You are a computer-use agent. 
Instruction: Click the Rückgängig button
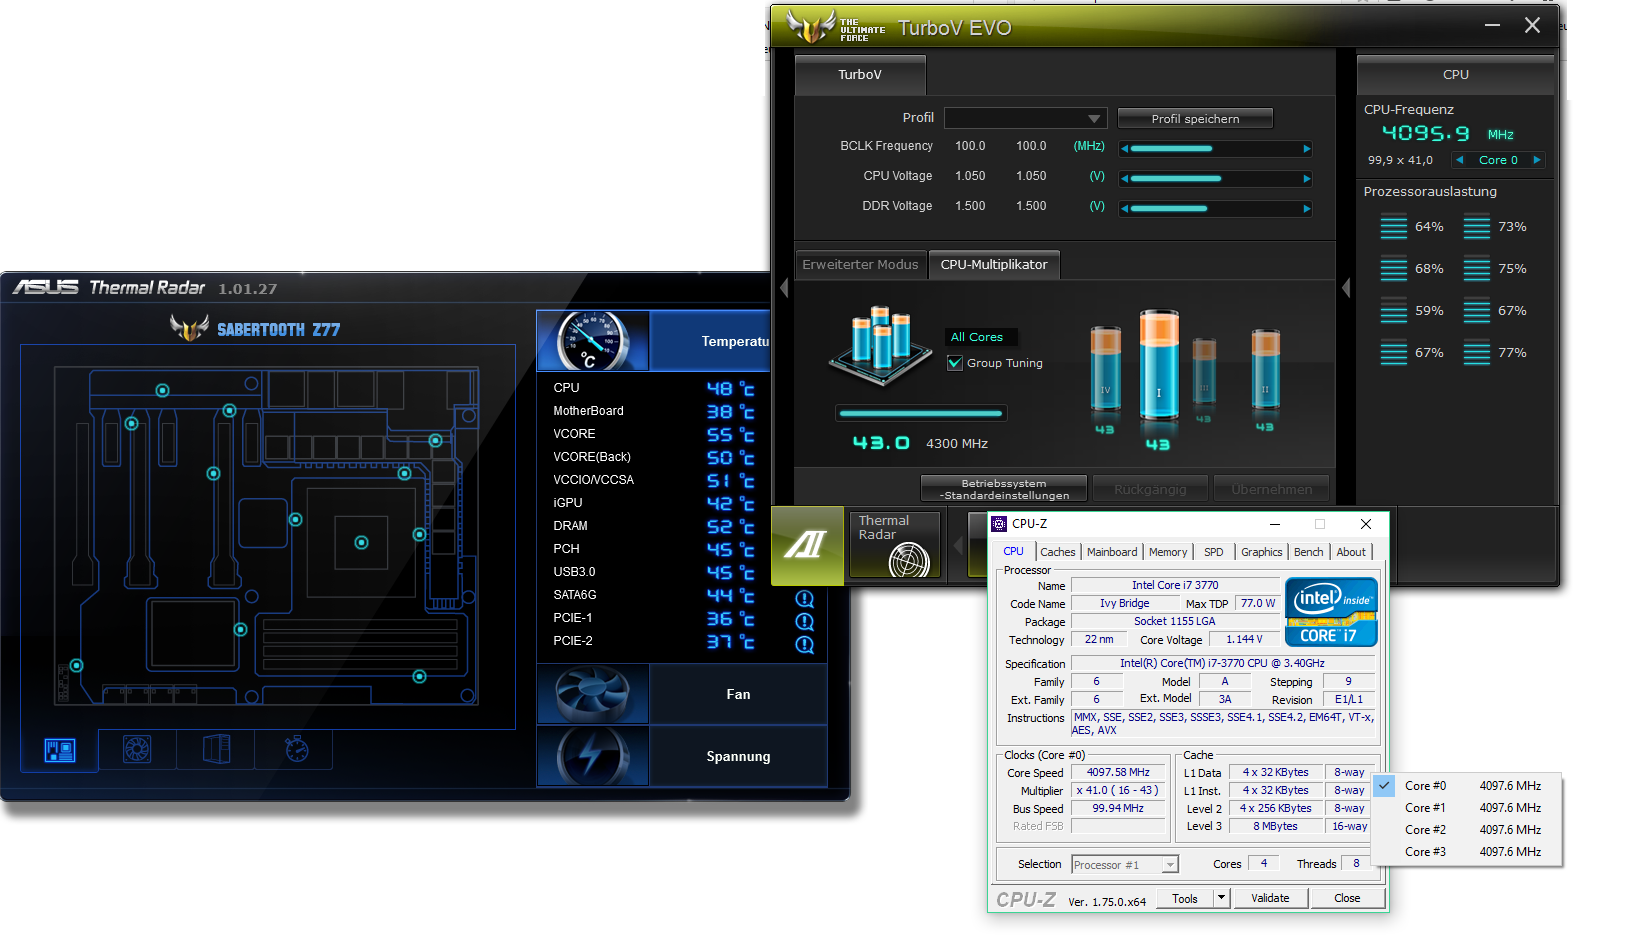point(1150,489)
